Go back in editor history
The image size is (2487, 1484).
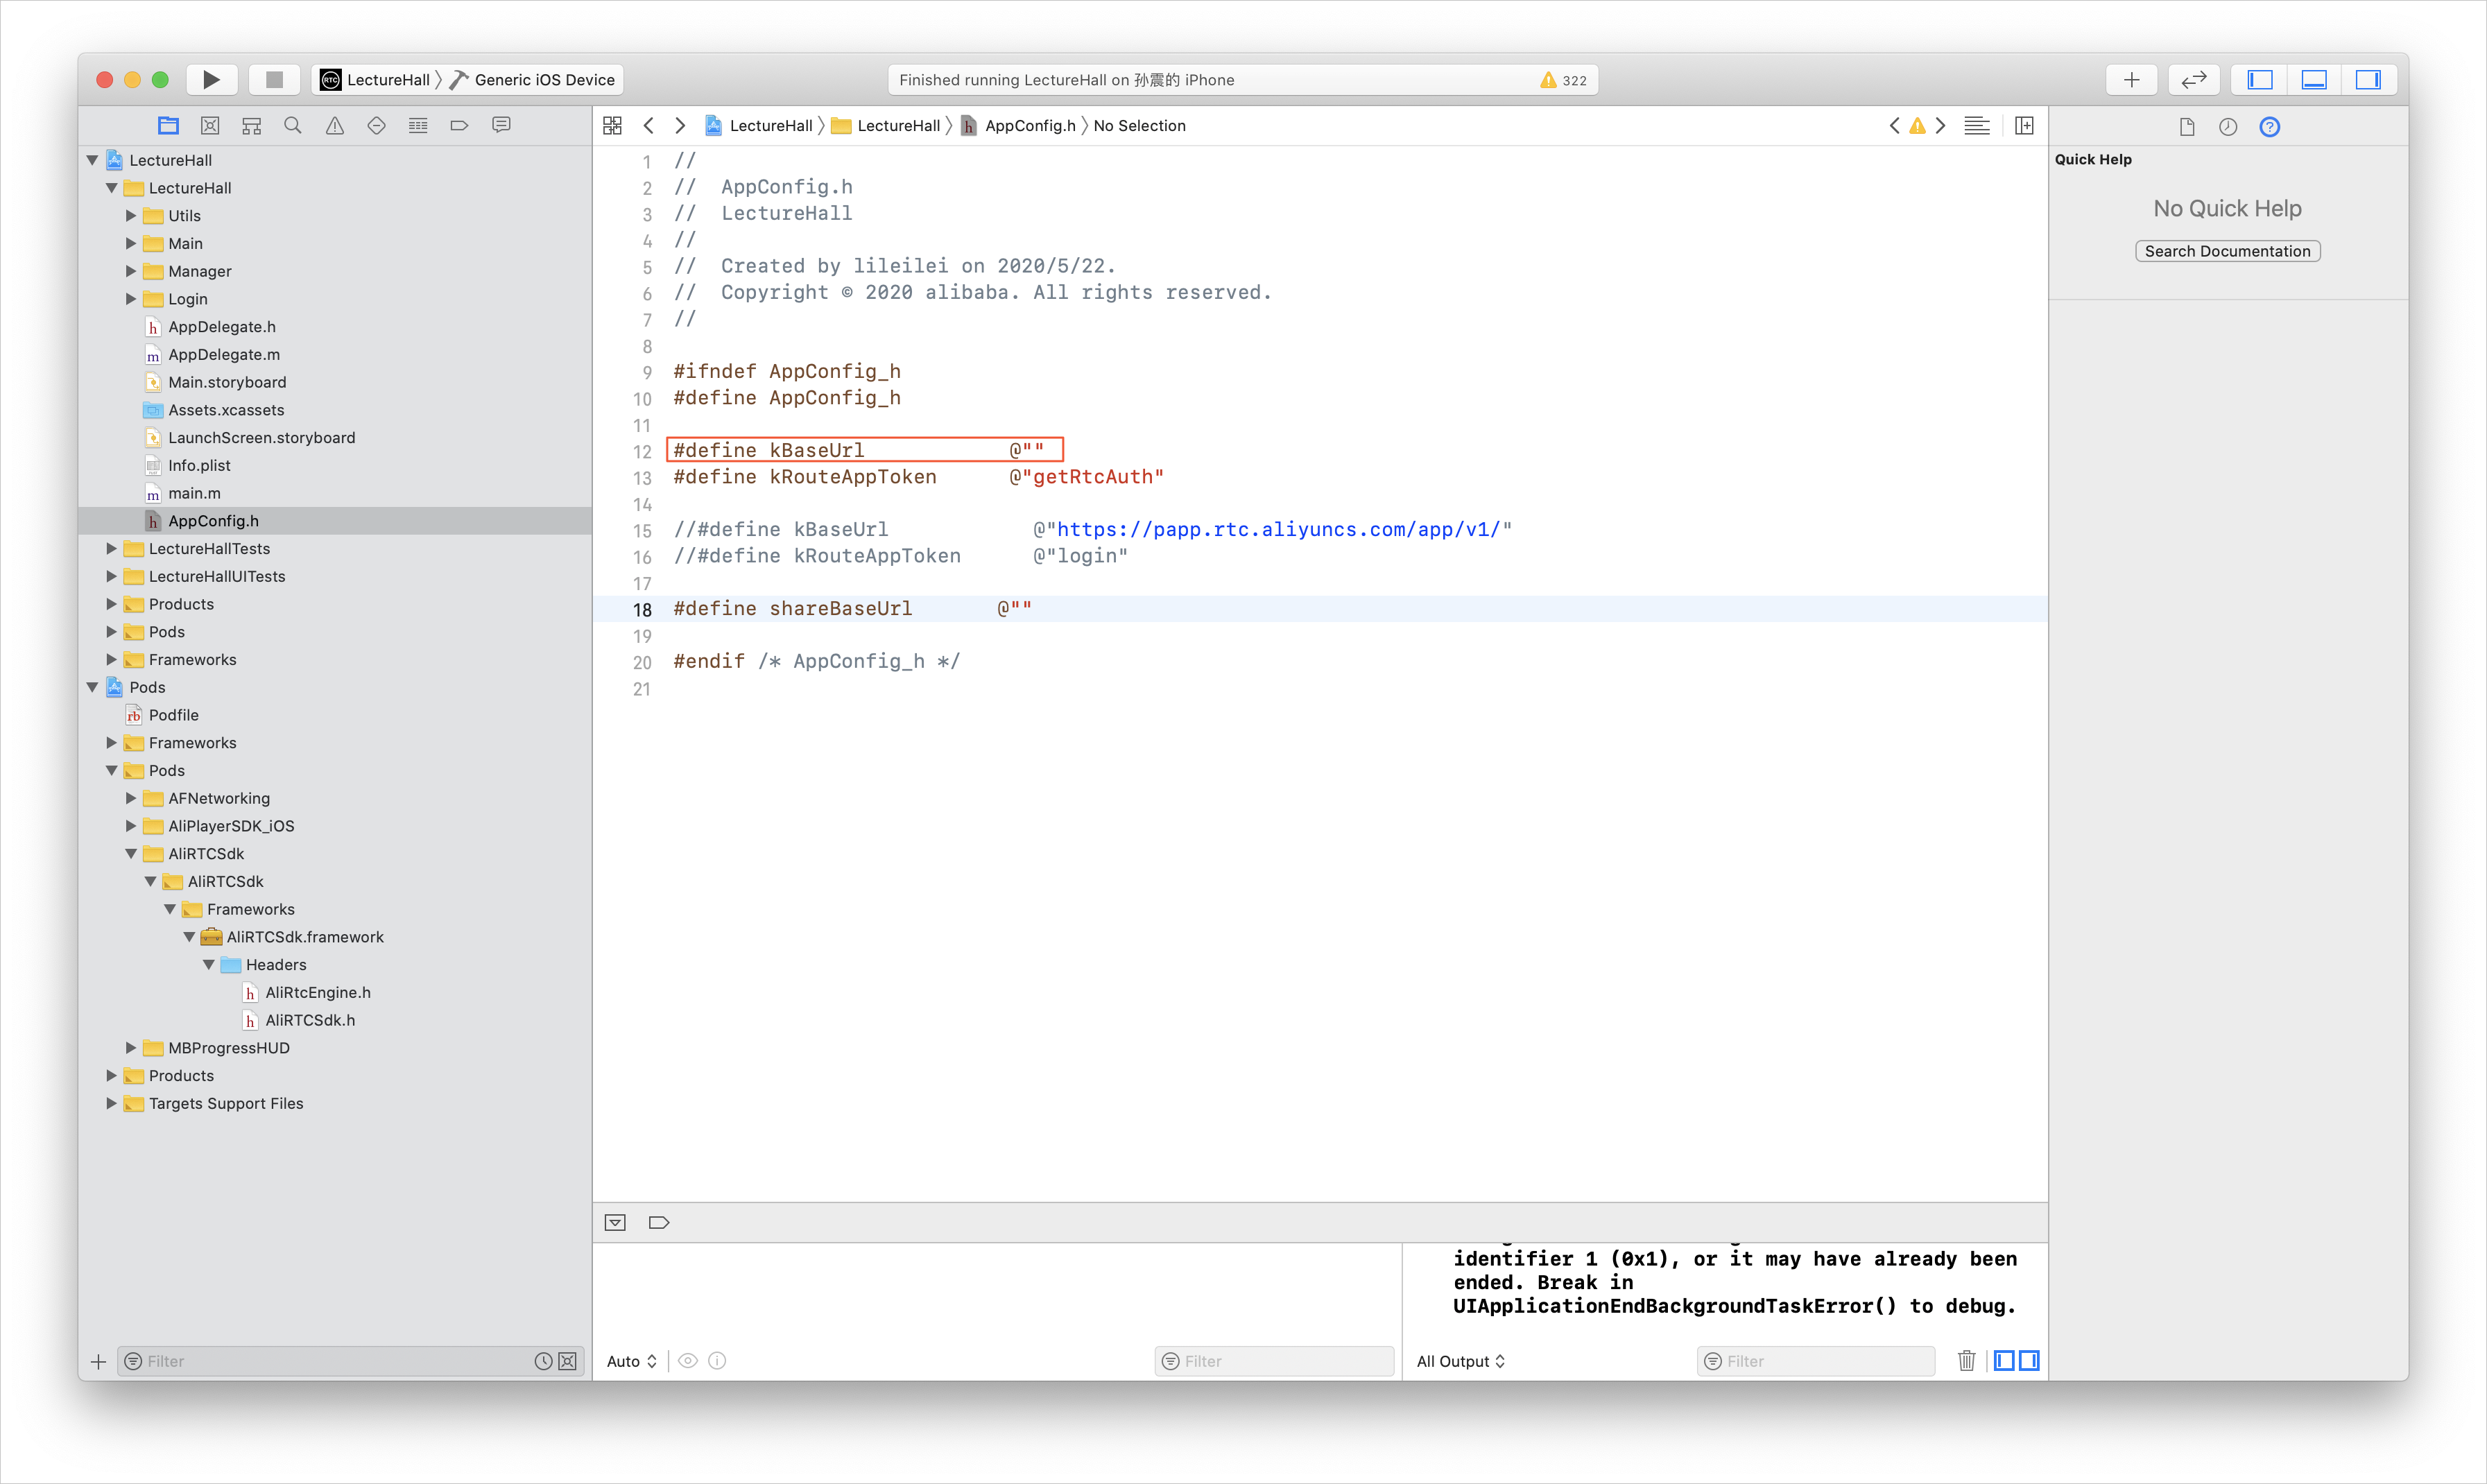click(x=648, y=125)
